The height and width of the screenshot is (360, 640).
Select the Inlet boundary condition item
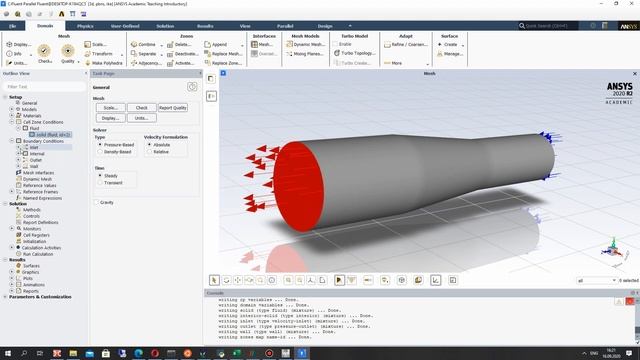tap(34, 147)
